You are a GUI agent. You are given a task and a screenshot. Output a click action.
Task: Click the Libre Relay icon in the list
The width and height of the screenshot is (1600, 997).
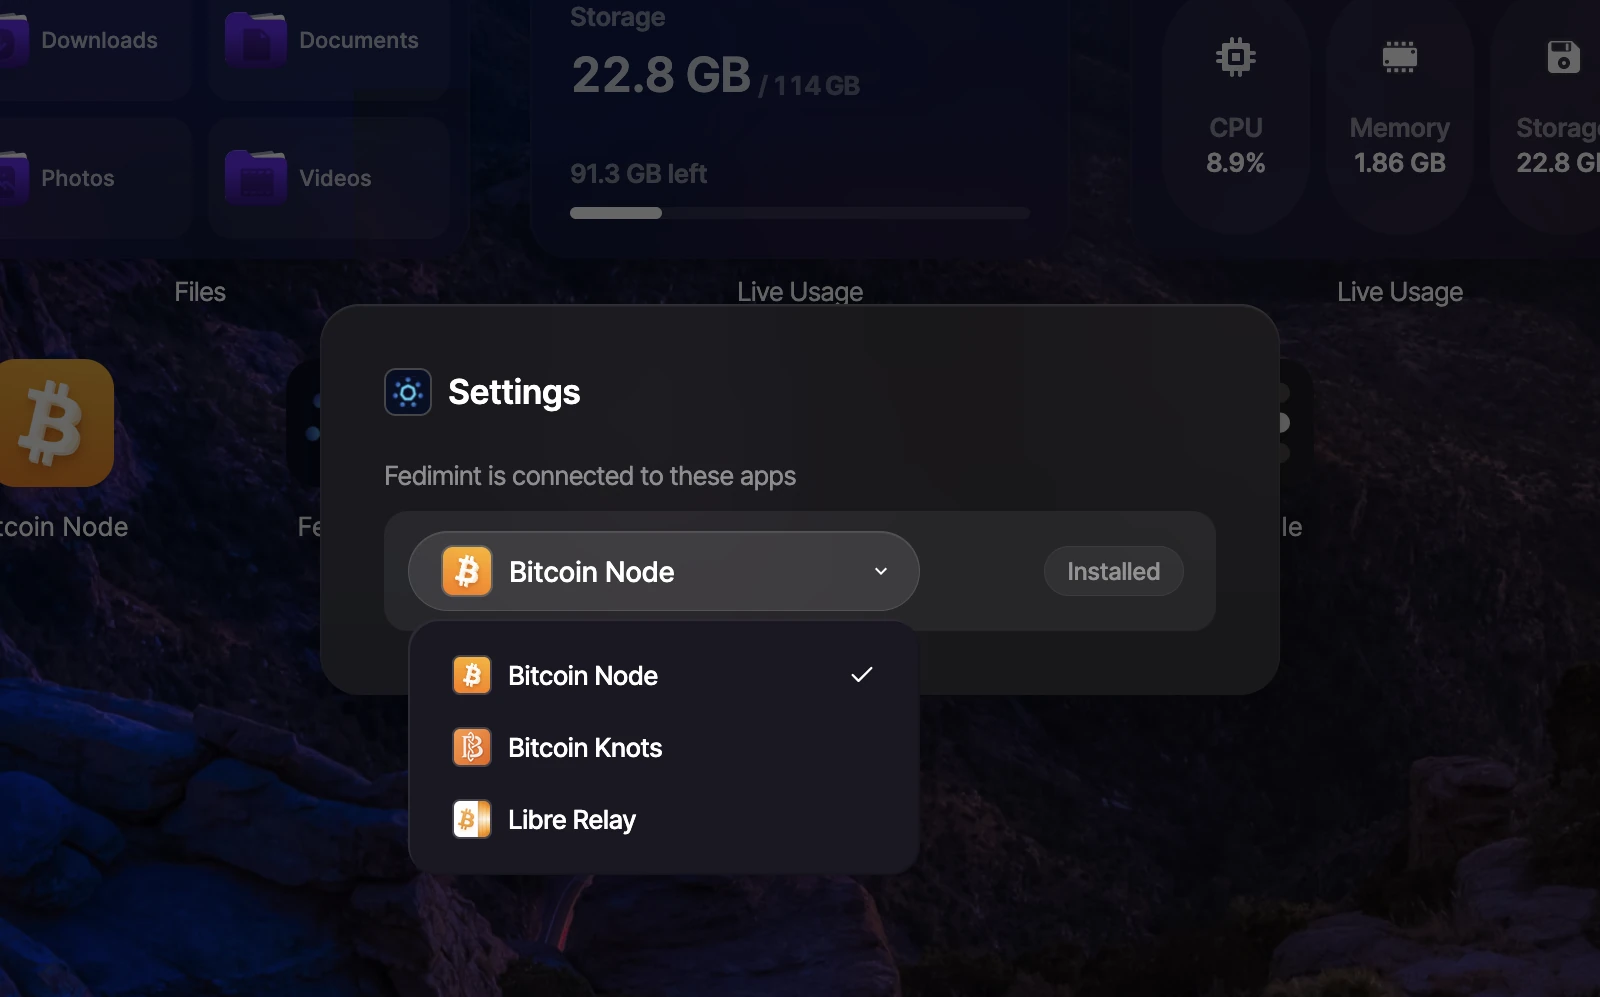471,819
